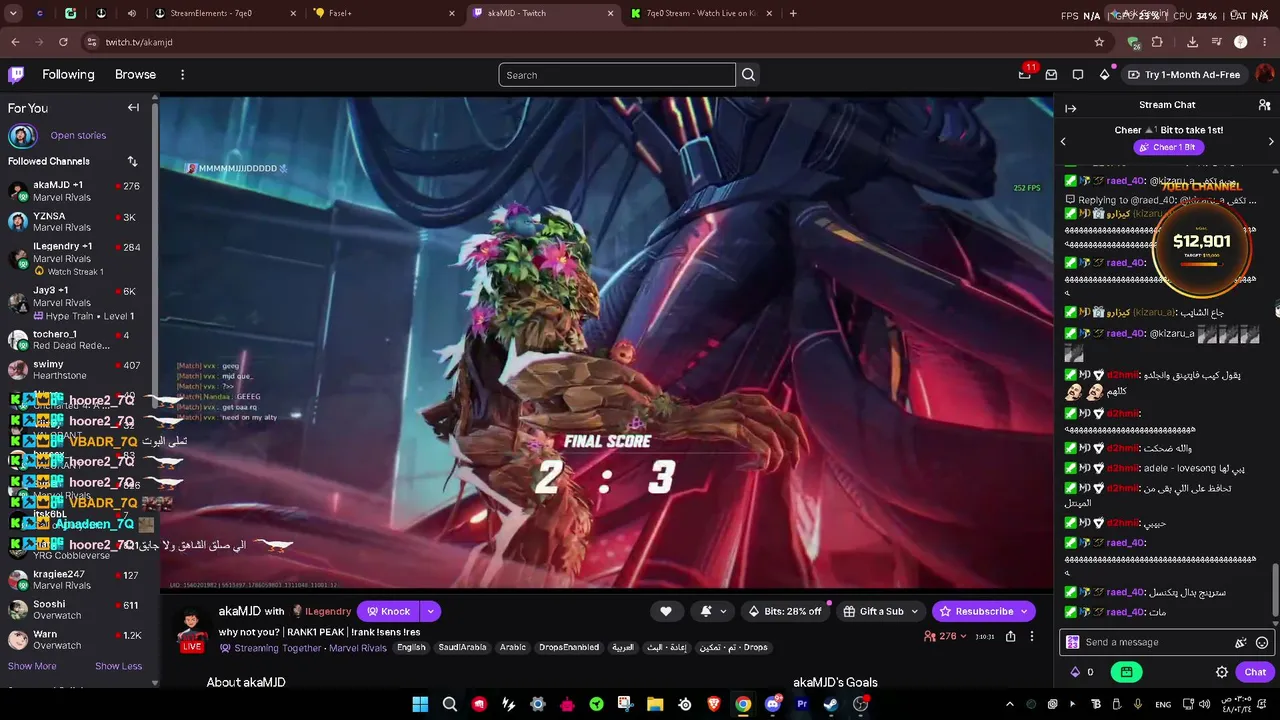Open browser downloads icon

(x=1192, y=42)
